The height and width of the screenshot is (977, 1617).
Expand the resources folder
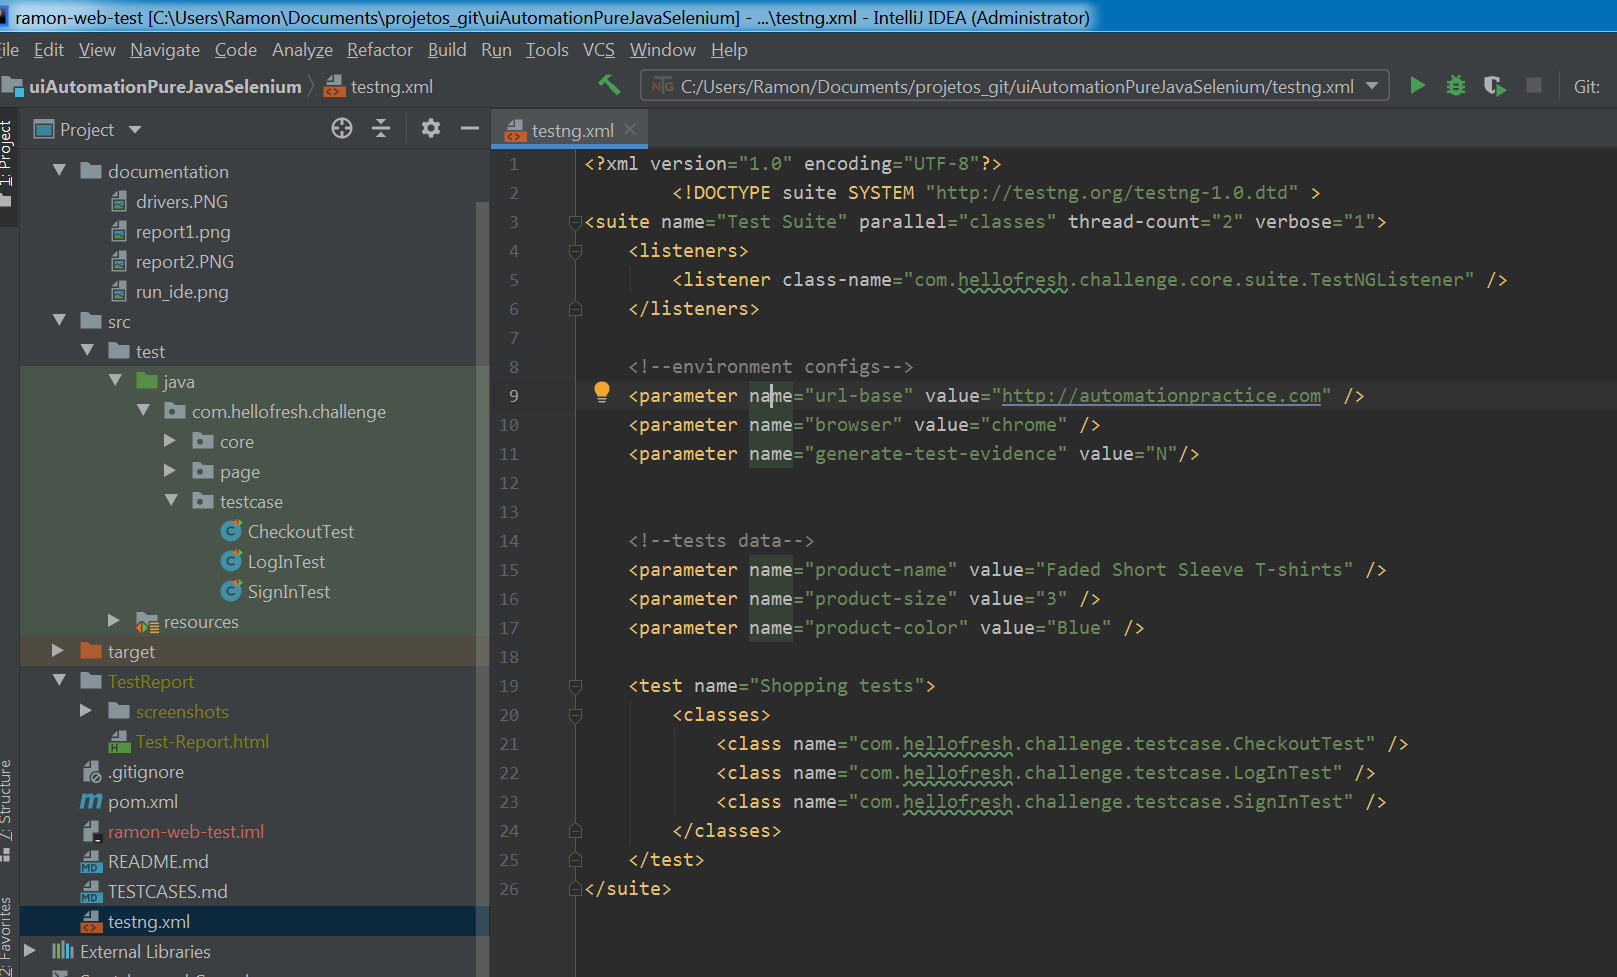tap(114, 621)
